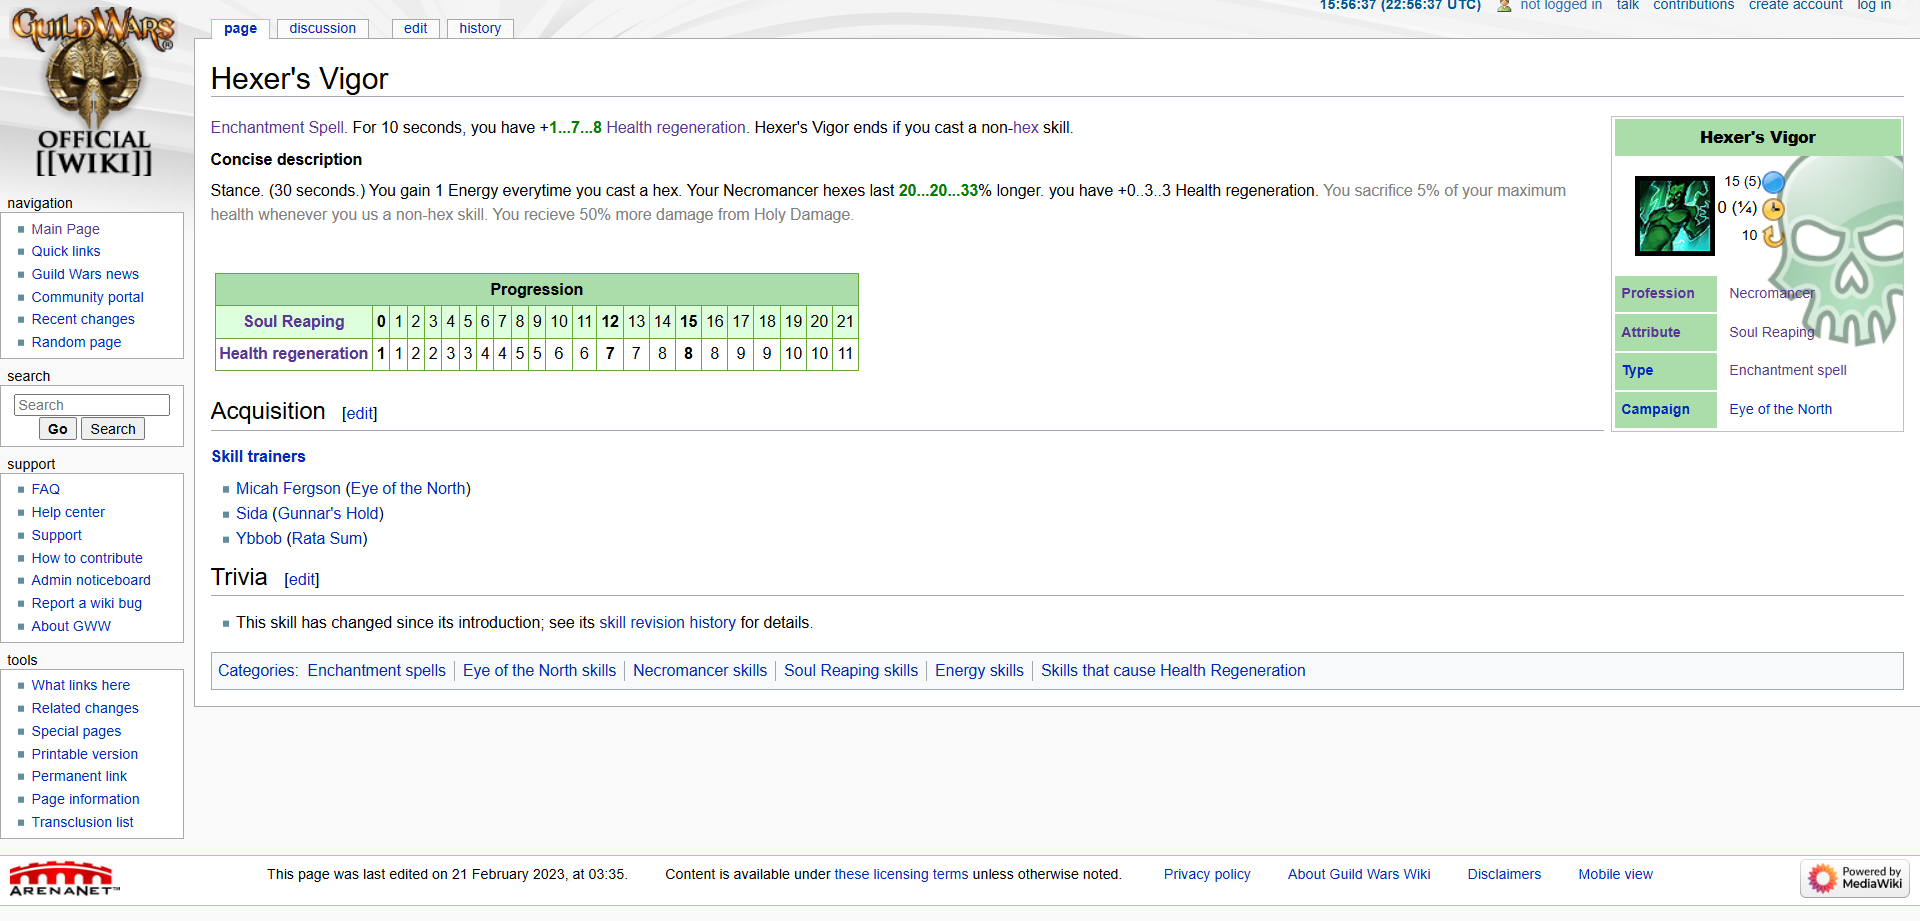The image size is (1920, 921).
Task: Open Printable version
Action: 85,754
